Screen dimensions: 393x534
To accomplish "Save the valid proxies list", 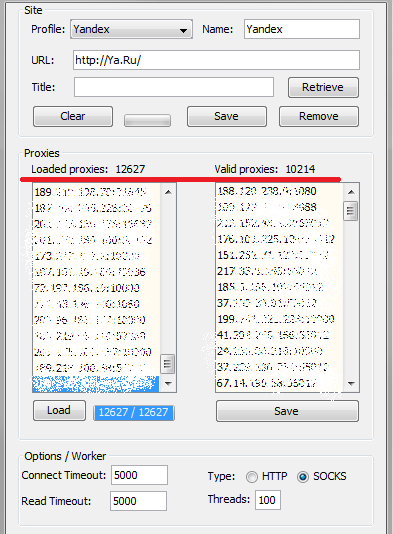I will 287,411.
